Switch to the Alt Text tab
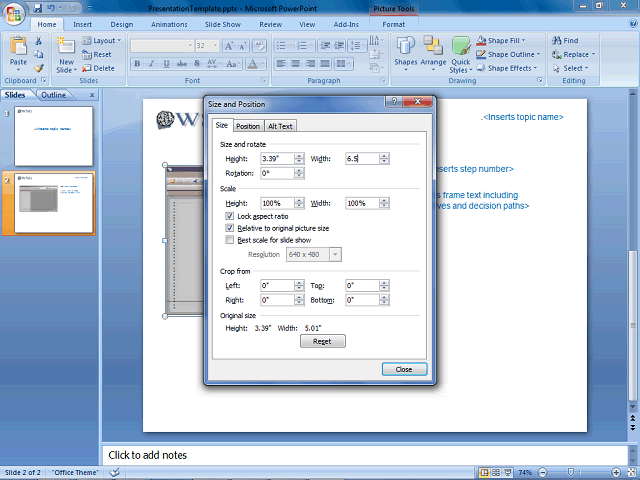Image resolution: width=640 pixels, height=480 pixels. [x=280, y=126]
